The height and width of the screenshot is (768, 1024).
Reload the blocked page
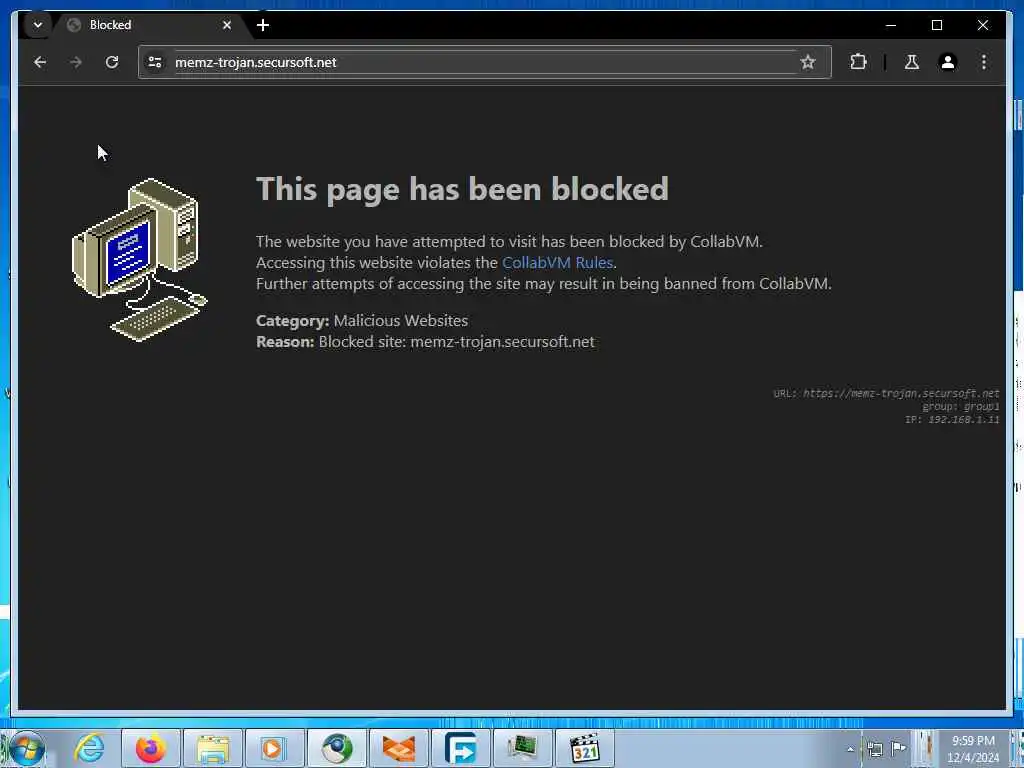point(112,62)
